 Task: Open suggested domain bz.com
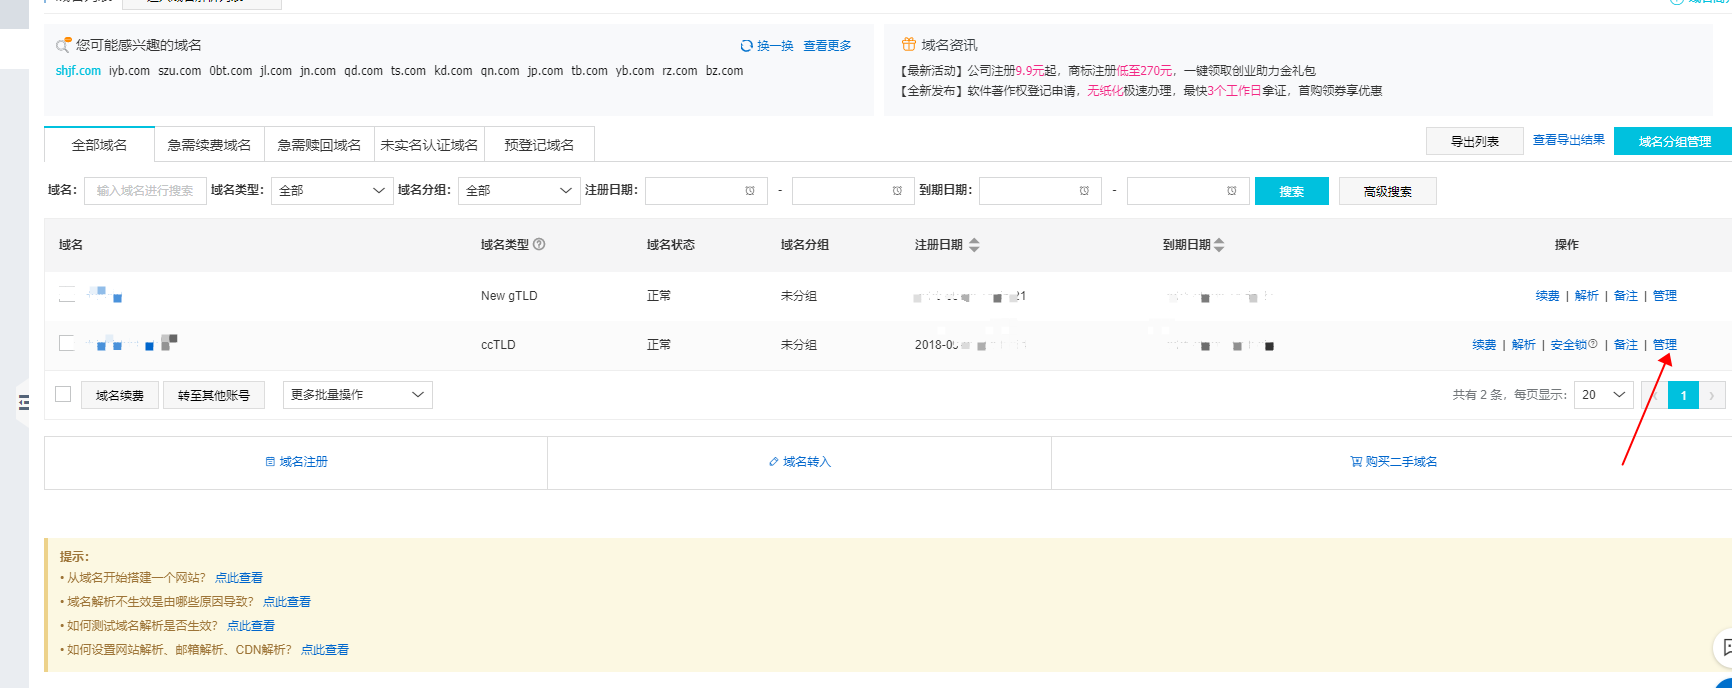(724, 71)
